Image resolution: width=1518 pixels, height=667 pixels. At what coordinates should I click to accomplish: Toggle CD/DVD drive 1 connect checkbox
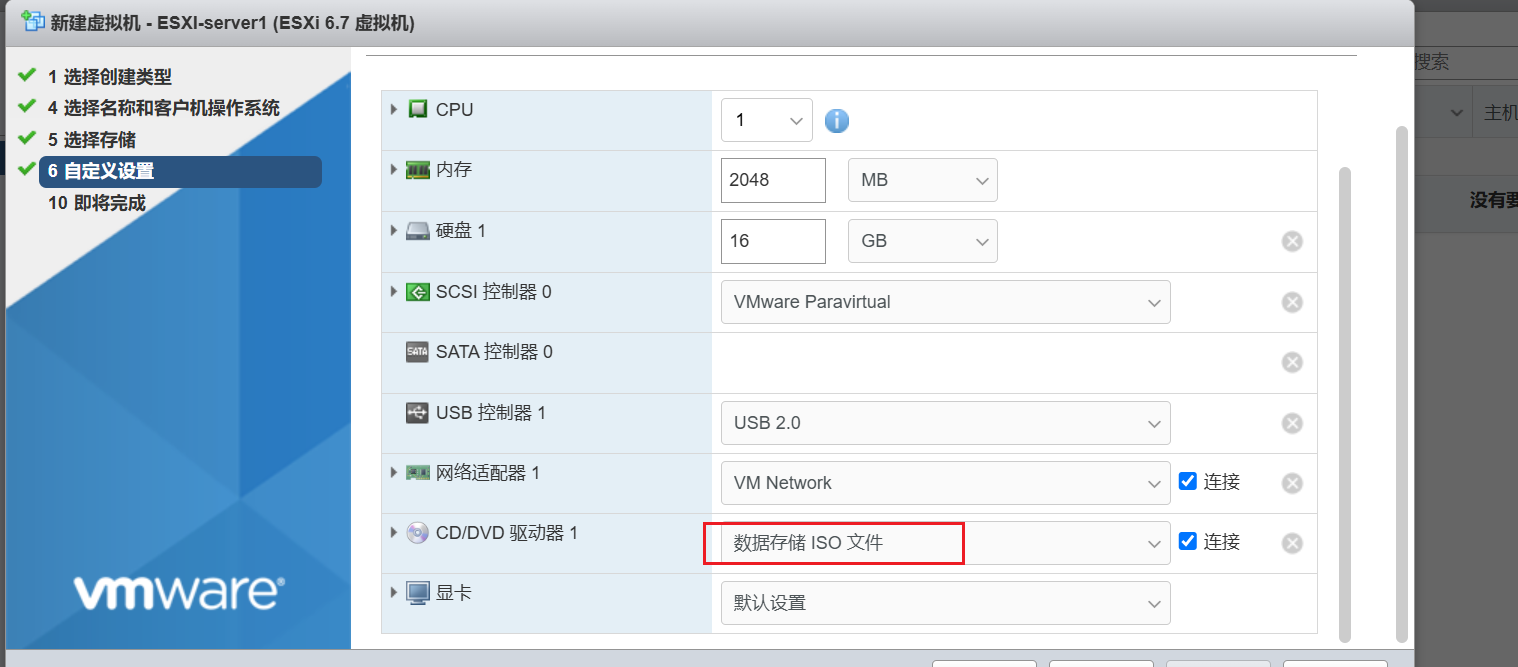click(1188, 541)
